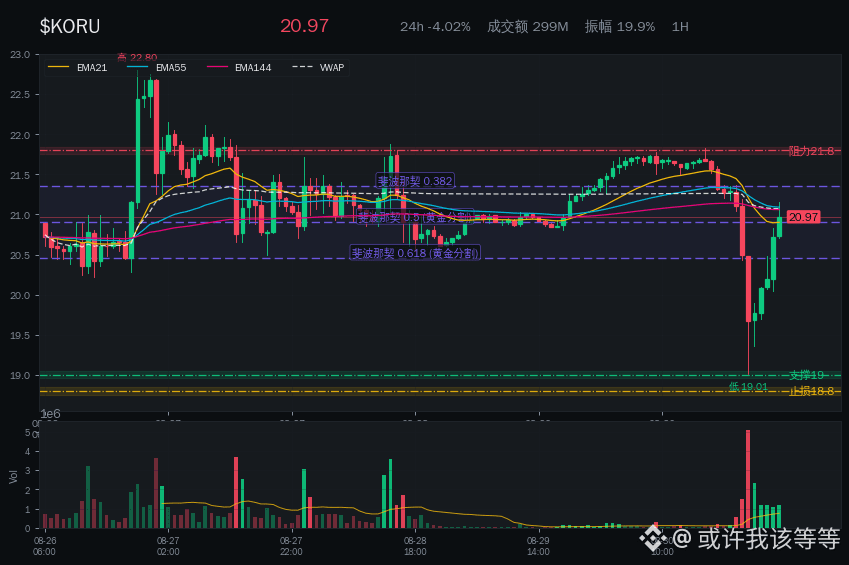Click the 1H timeframe label
This screenshot has width=849, height=565.
680,27
